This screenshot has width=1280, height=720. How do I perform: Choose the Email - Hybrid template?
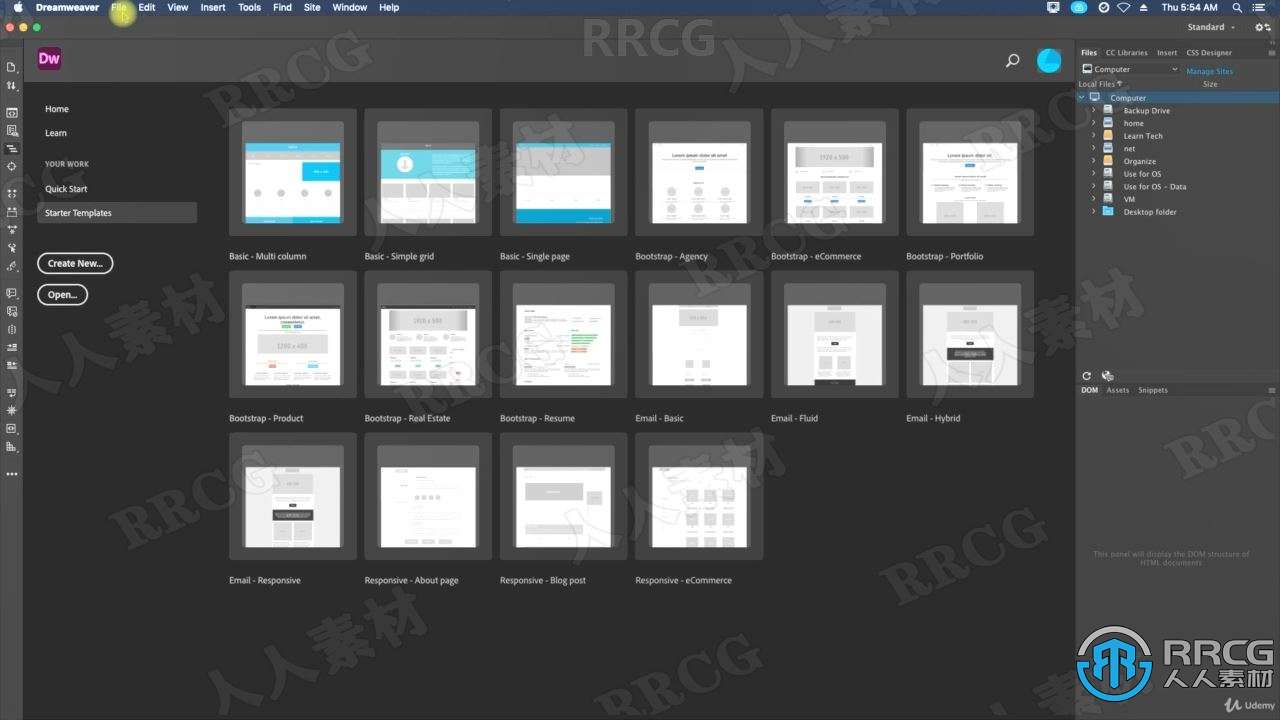click(970, 334)
